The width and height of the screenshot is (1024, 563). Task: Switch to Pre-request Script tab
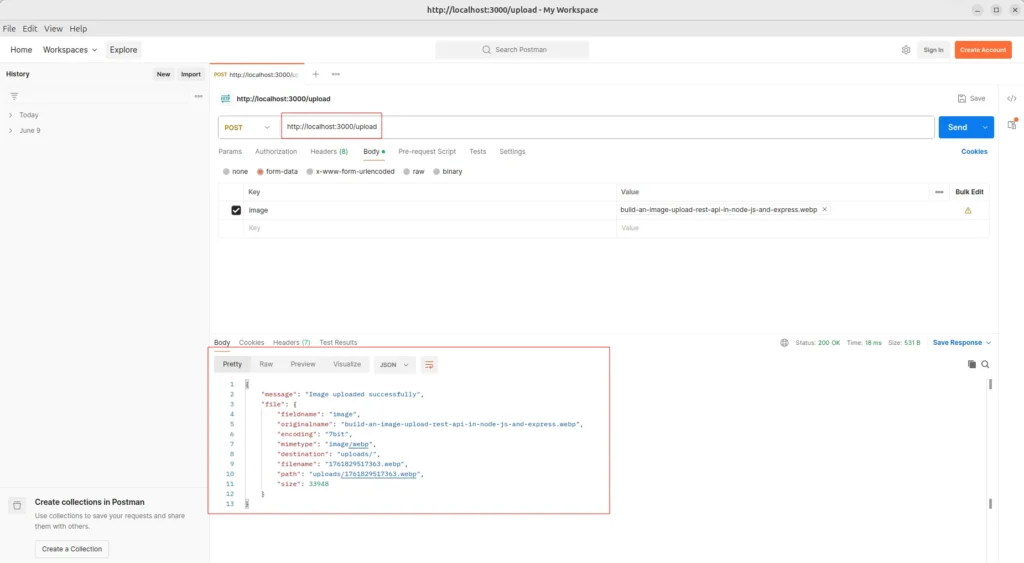(427, 152)
